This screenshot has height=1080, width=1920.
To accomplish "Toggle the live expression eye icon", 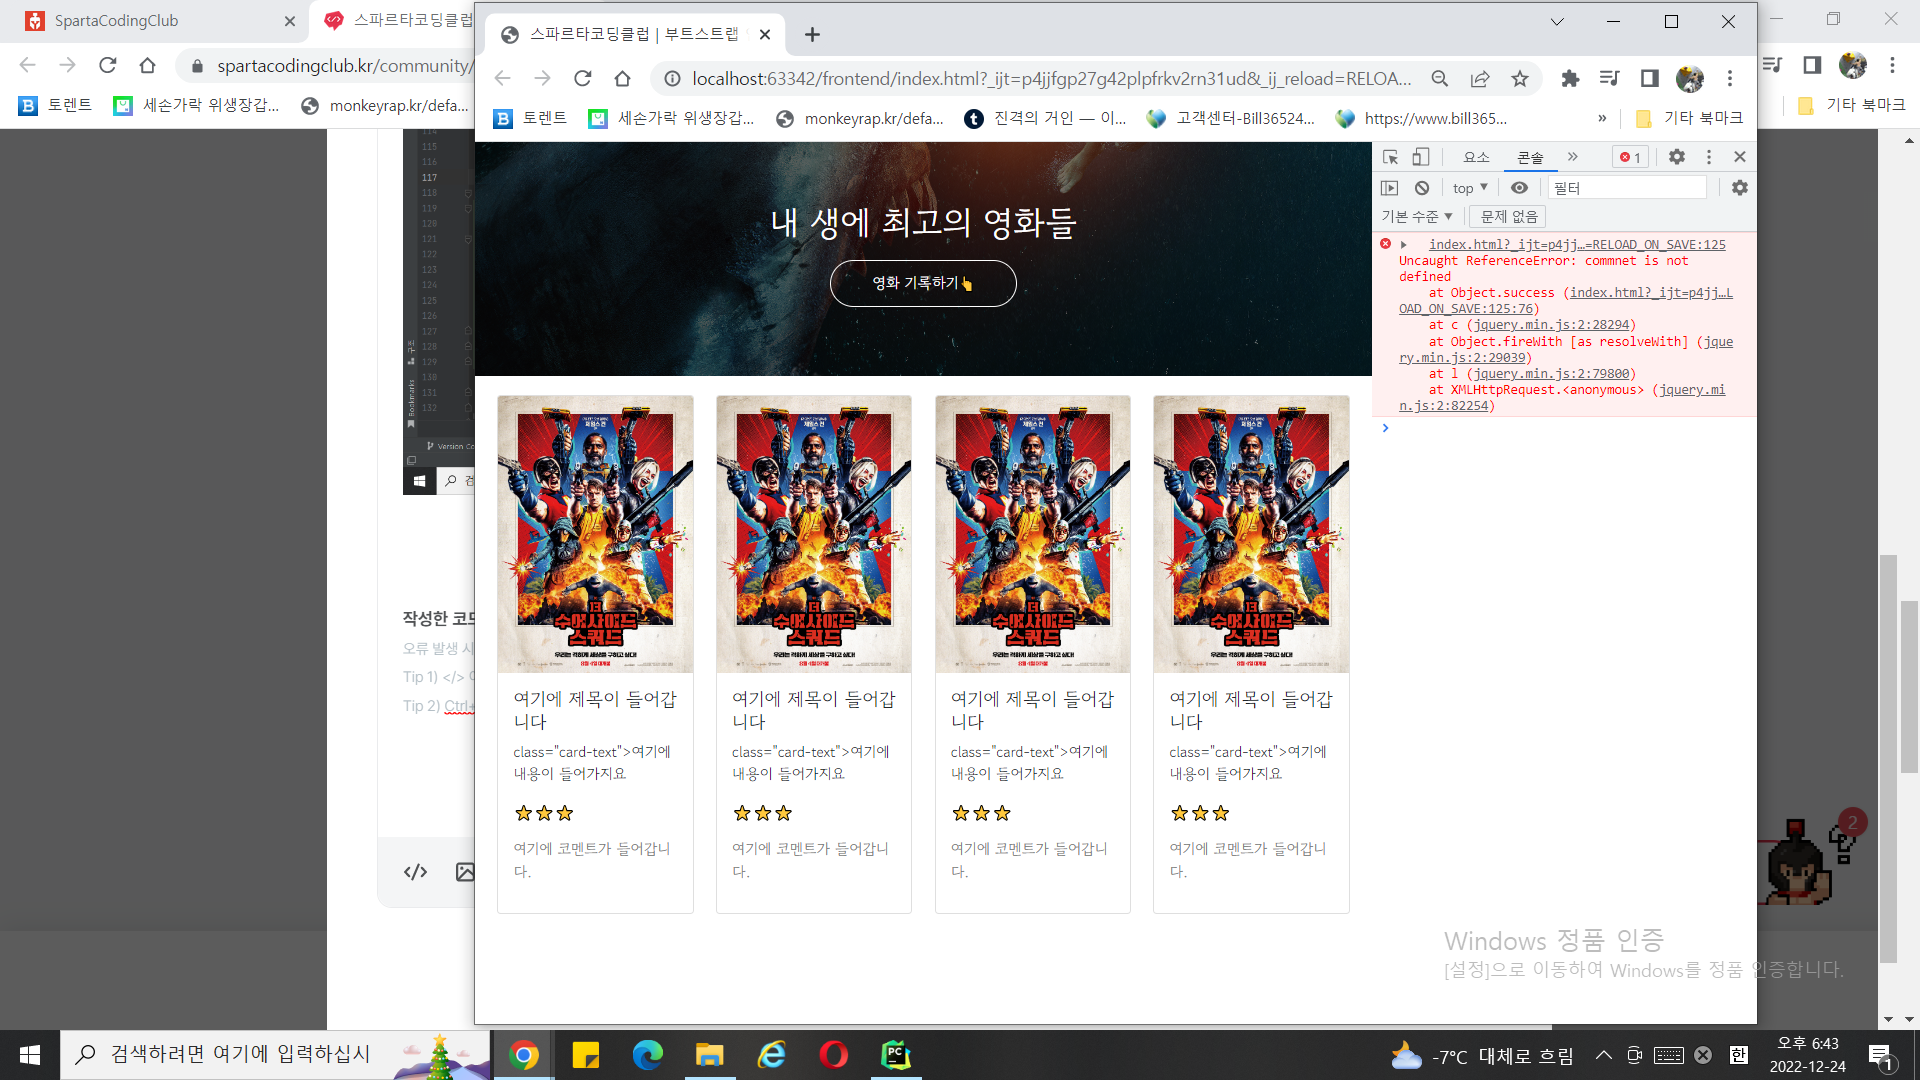I will coord(1520,188).
